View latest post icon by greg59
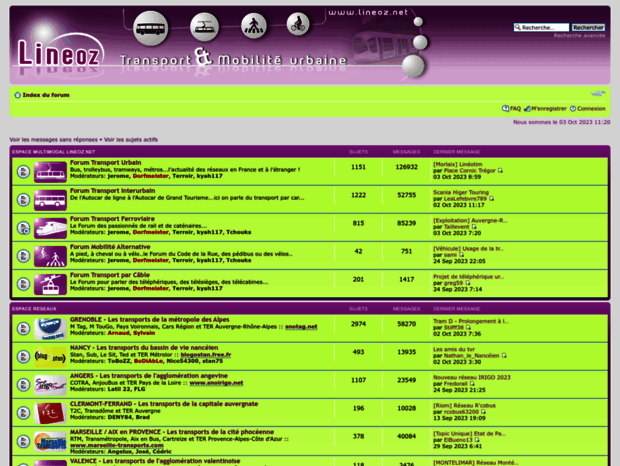Screen dimensions: 620x466 (467, 283)
